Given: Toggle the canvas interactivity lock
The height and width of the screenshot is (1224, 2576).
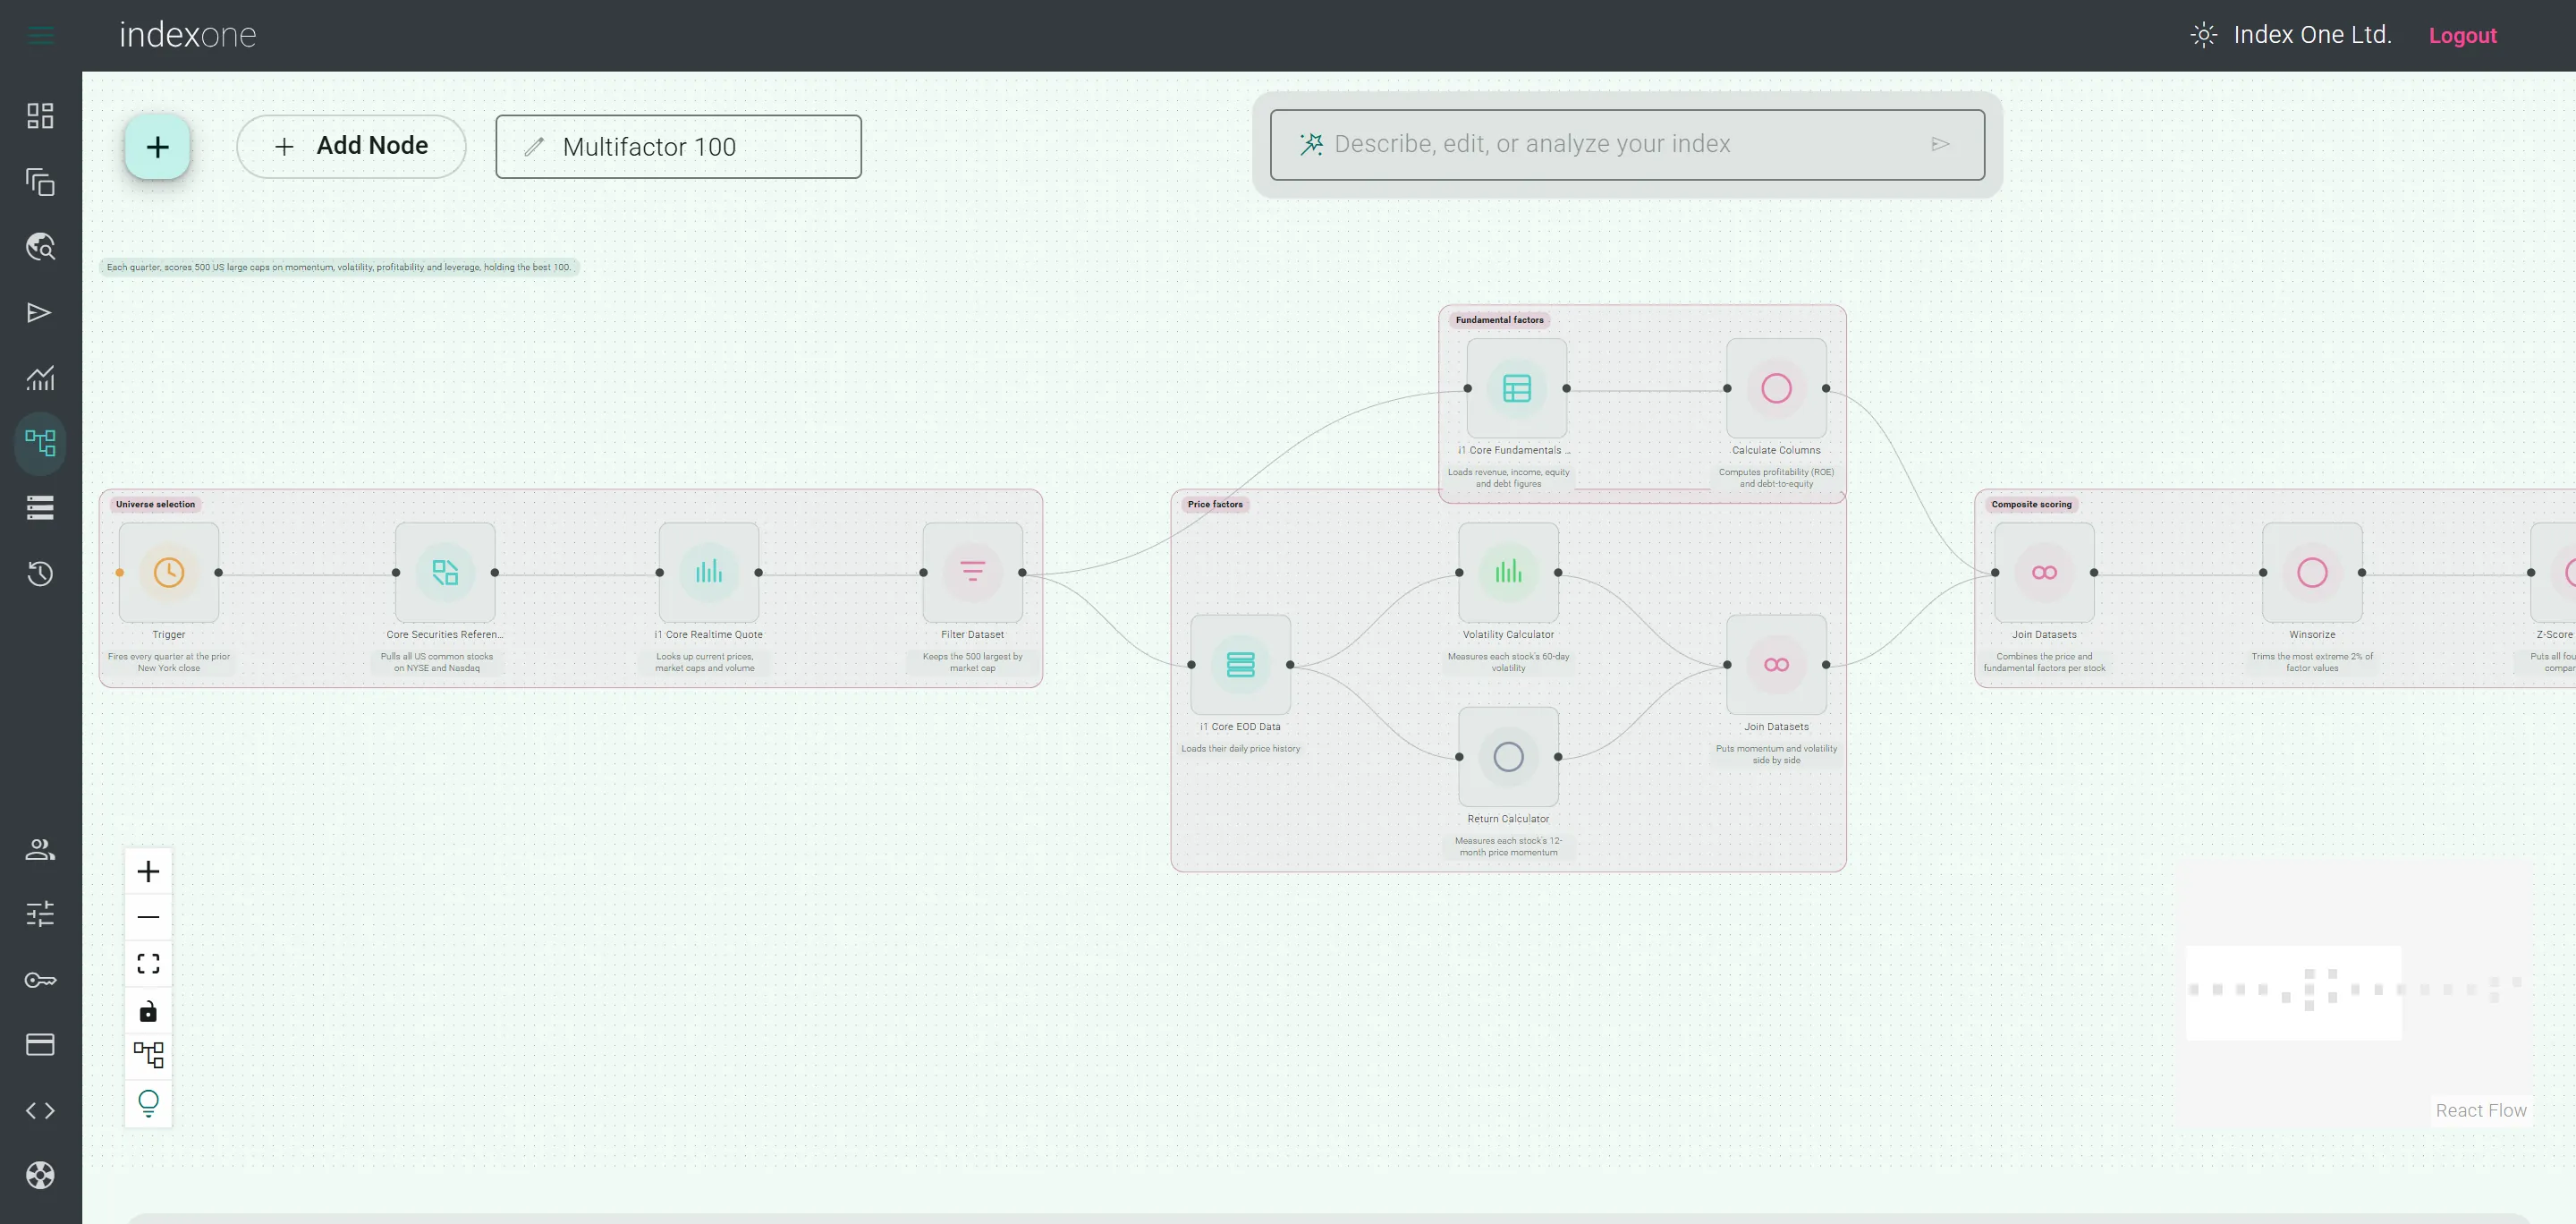Looking at the screenshot, I should point(148,1011).
